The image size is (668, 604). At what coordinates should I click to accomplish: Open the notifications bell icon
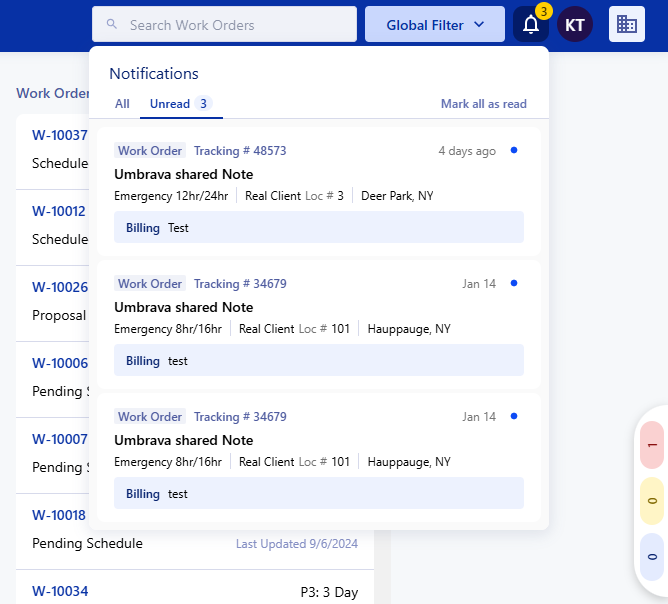point(531,24)
